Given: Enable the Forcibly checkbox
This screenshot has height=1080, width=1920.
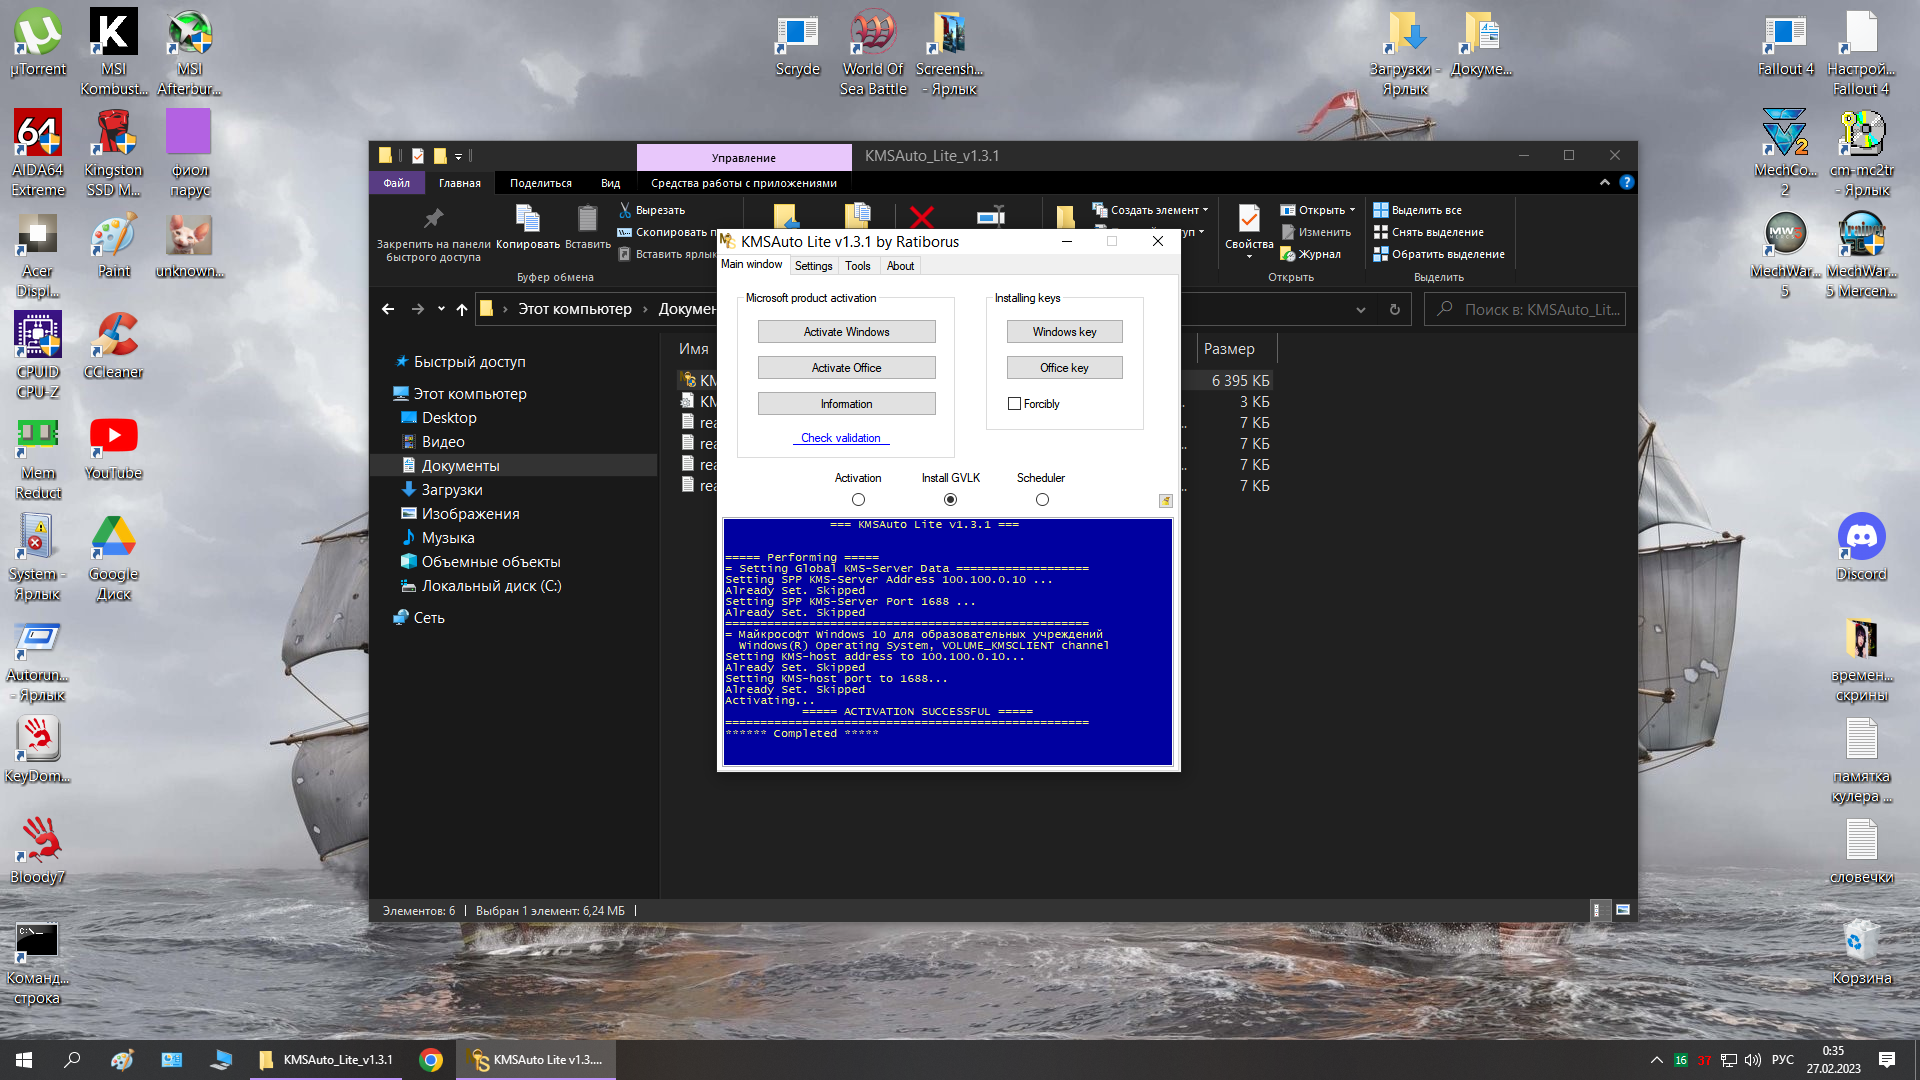Looking at the screenshot, I should coord(1015,404).
